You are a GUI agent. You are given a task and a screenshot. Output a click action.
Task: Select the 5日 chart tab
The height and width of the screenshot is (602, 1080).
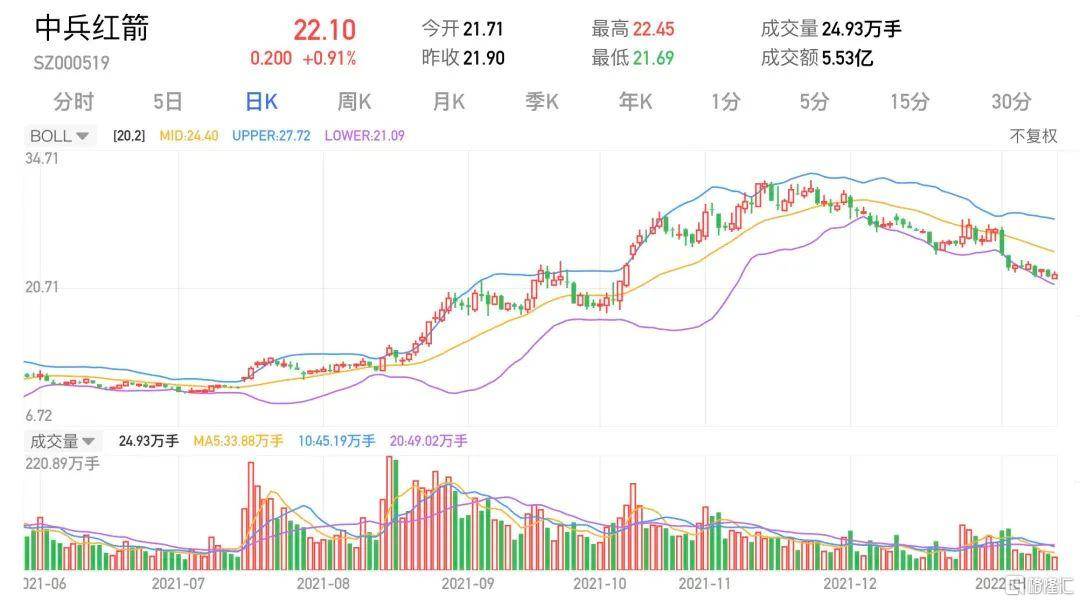pos(168,101)
